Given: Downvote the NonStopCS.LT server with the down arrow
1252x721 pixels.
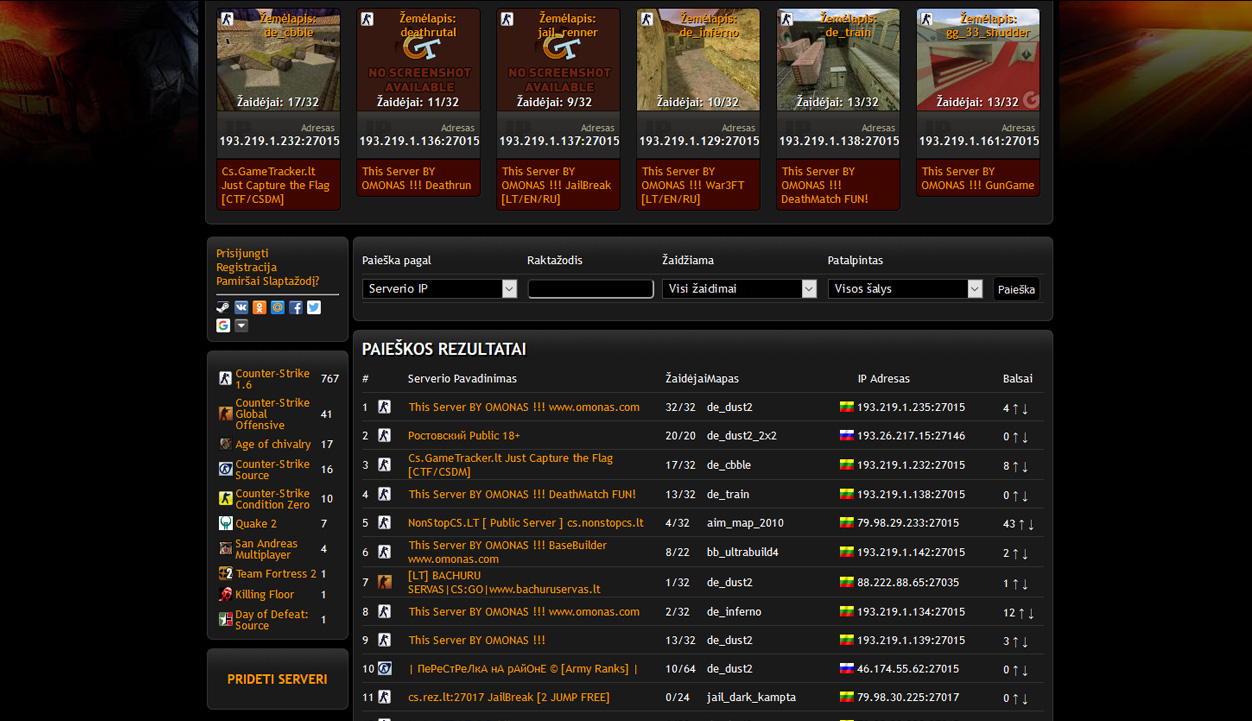Looking at the screenshot, I should pyautogui.click(x=1031, y=524).
